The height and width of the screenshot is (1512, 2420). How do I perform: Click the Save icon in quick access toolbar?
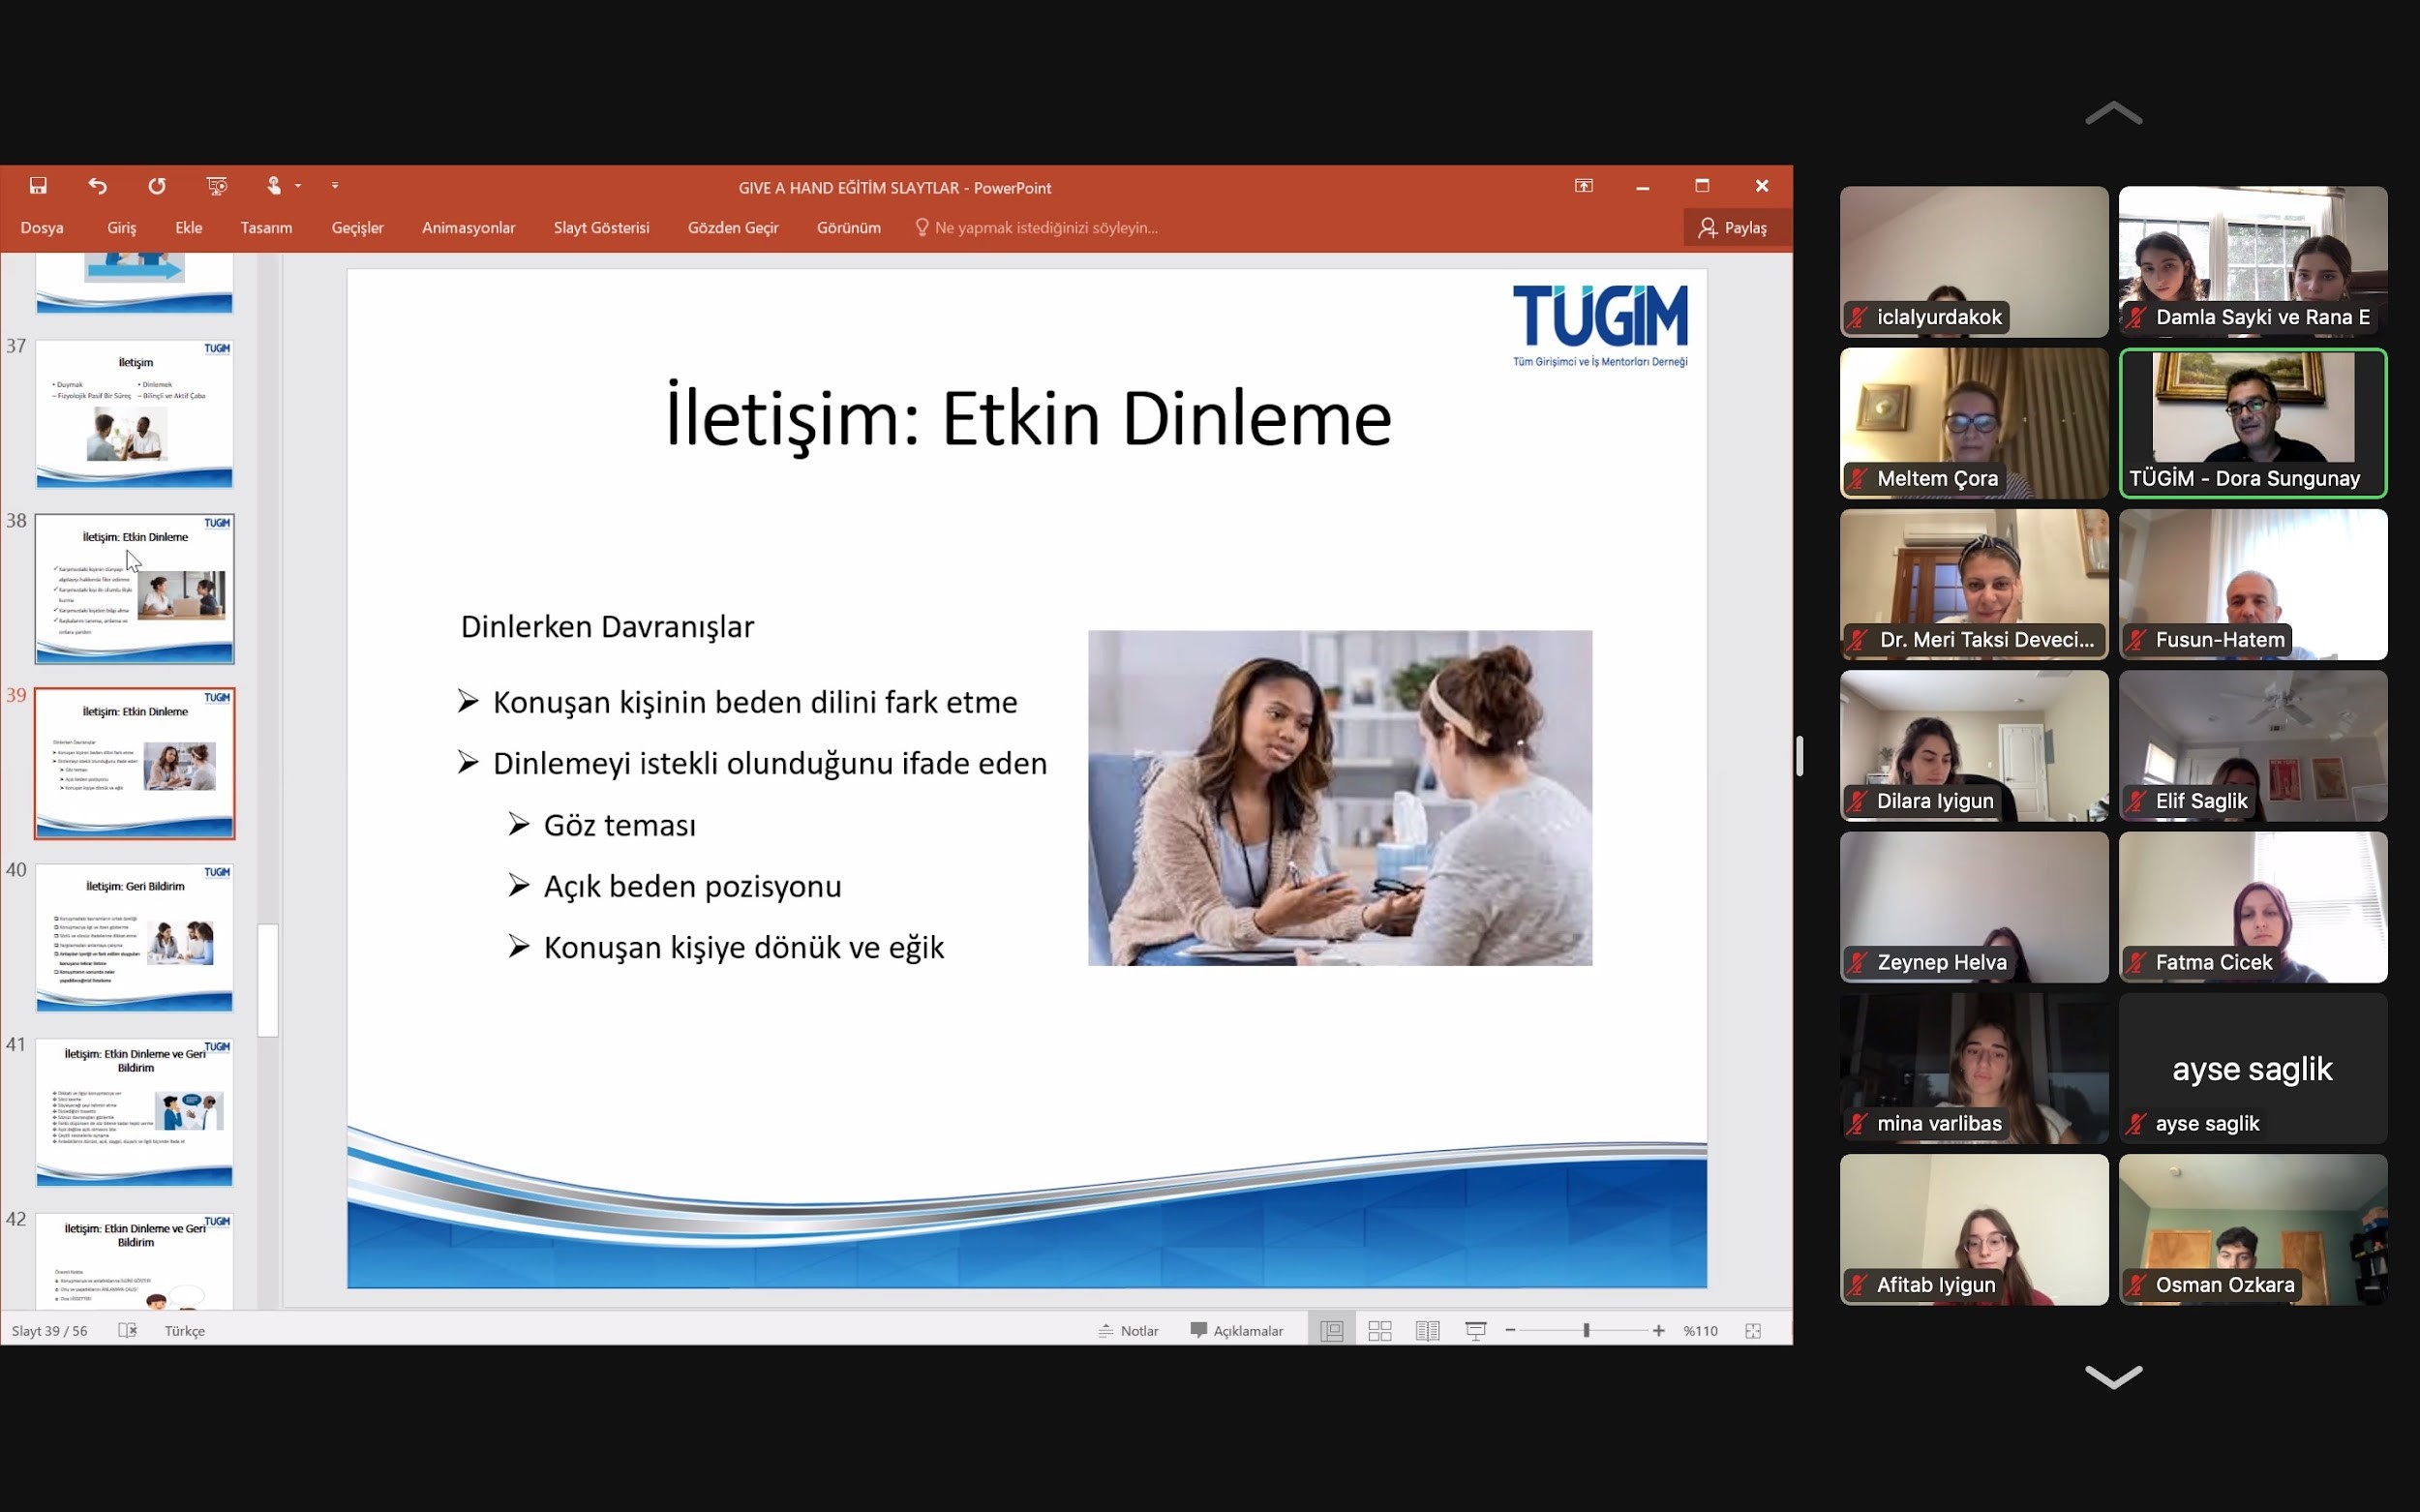point(38,186)
